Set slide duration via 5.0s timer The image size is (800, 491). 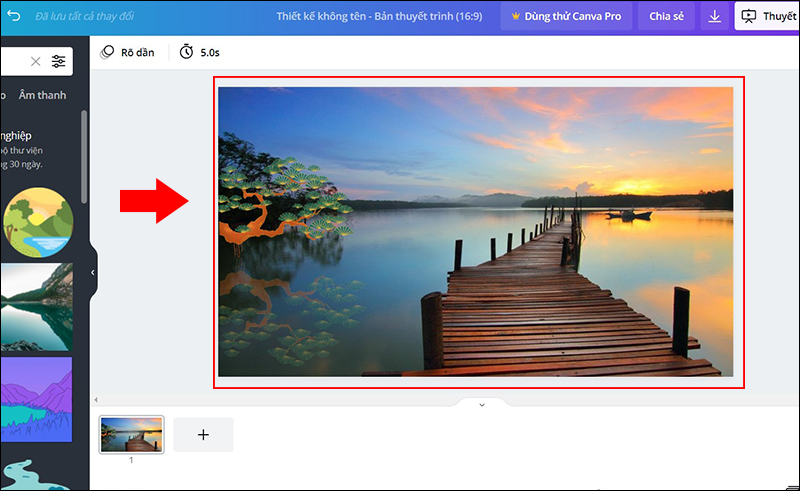click(x=199, y=52)
